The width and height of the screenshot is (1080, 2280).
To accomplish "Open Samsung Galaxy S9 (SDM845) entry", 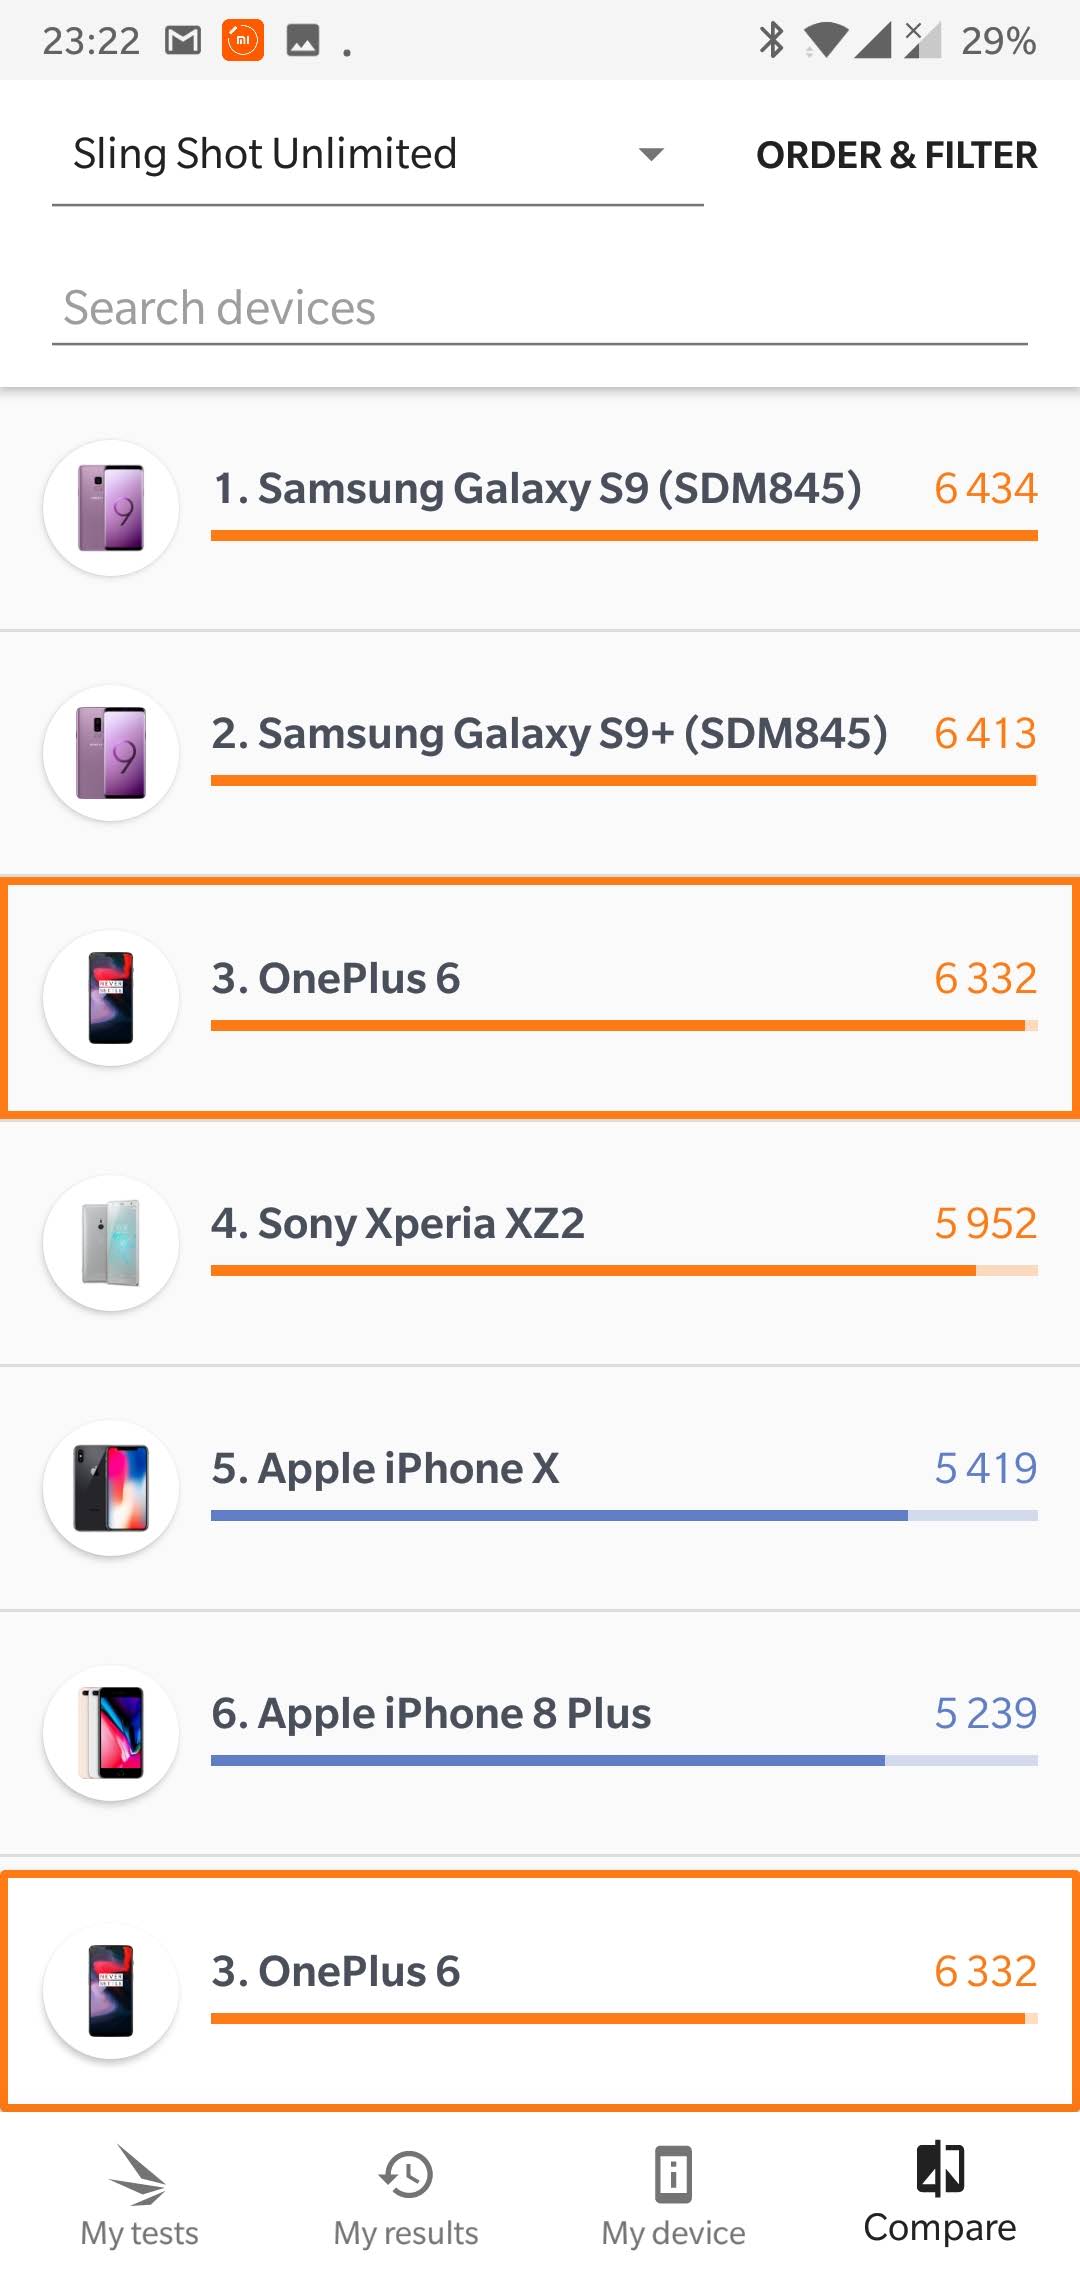I will (x=537, y=489).
